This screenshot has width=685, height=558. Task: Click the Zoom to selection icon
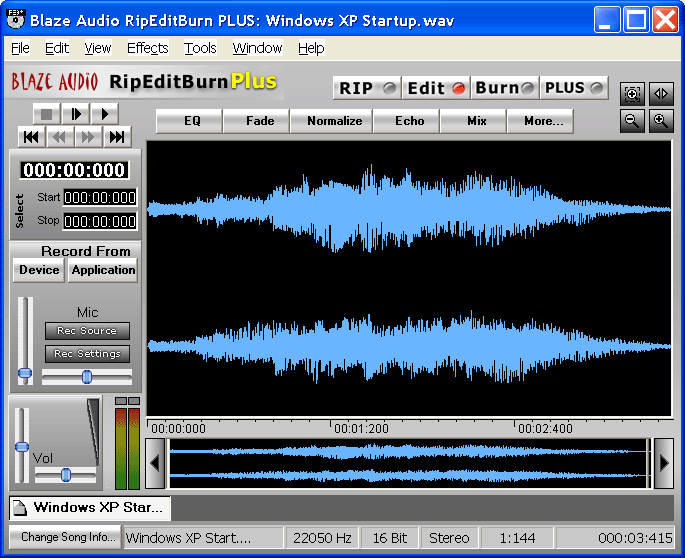point(632,94)
